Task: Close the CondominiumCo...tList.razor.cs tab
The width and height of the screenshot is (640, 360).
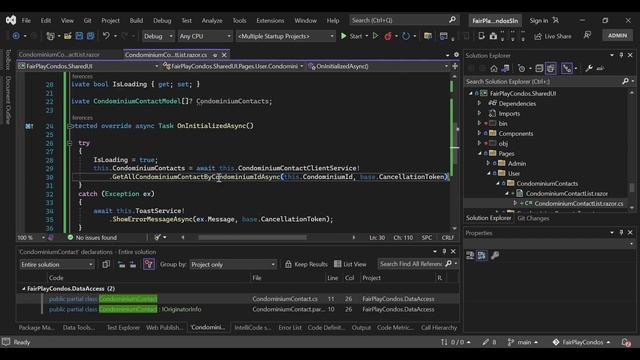Action: [224, 55]
